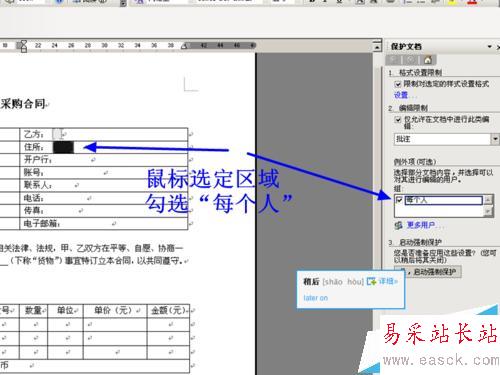Toggle 限制对选定的样式设置格式 checkbox

pyautogui.click(x=398, y=84)
